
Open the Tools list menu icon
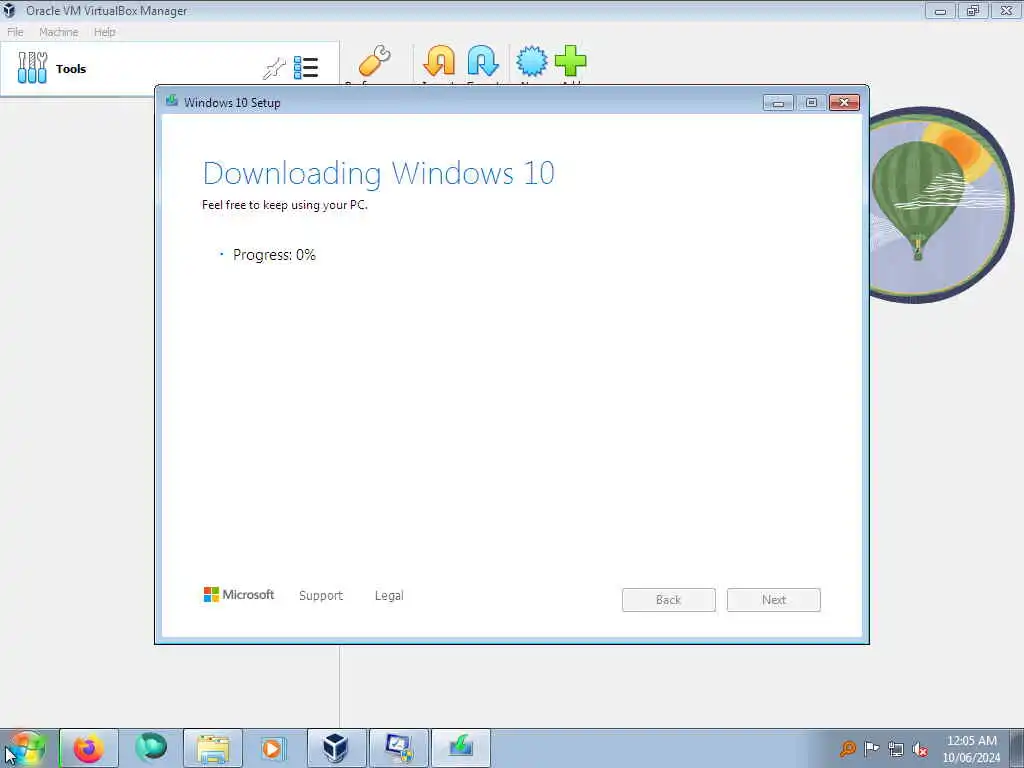pos(306,68)
